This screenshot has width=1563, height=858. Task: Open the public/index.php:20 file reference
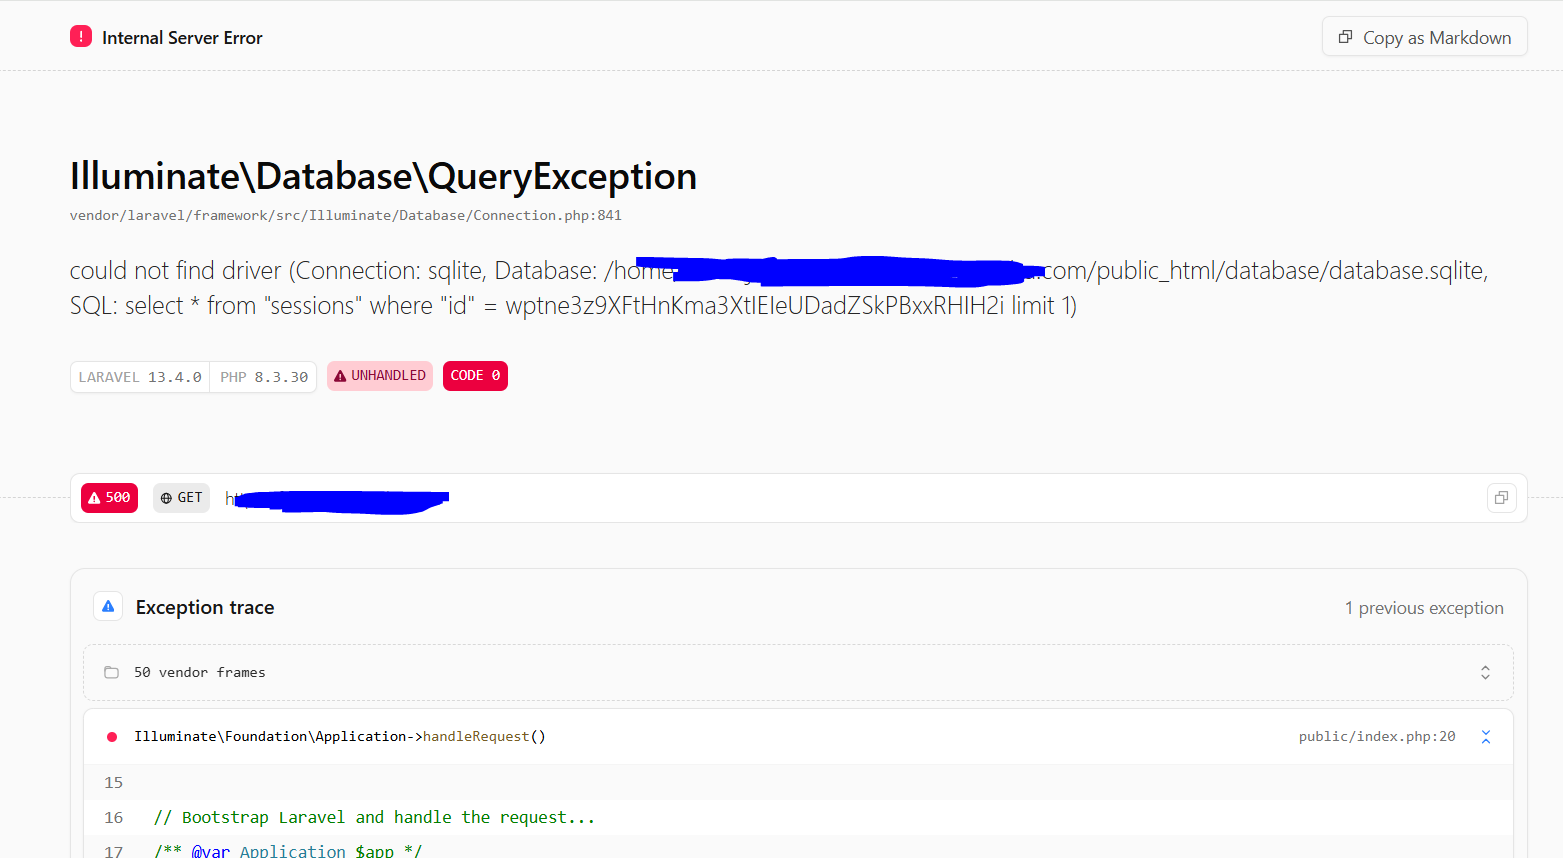click(1377, 737)
